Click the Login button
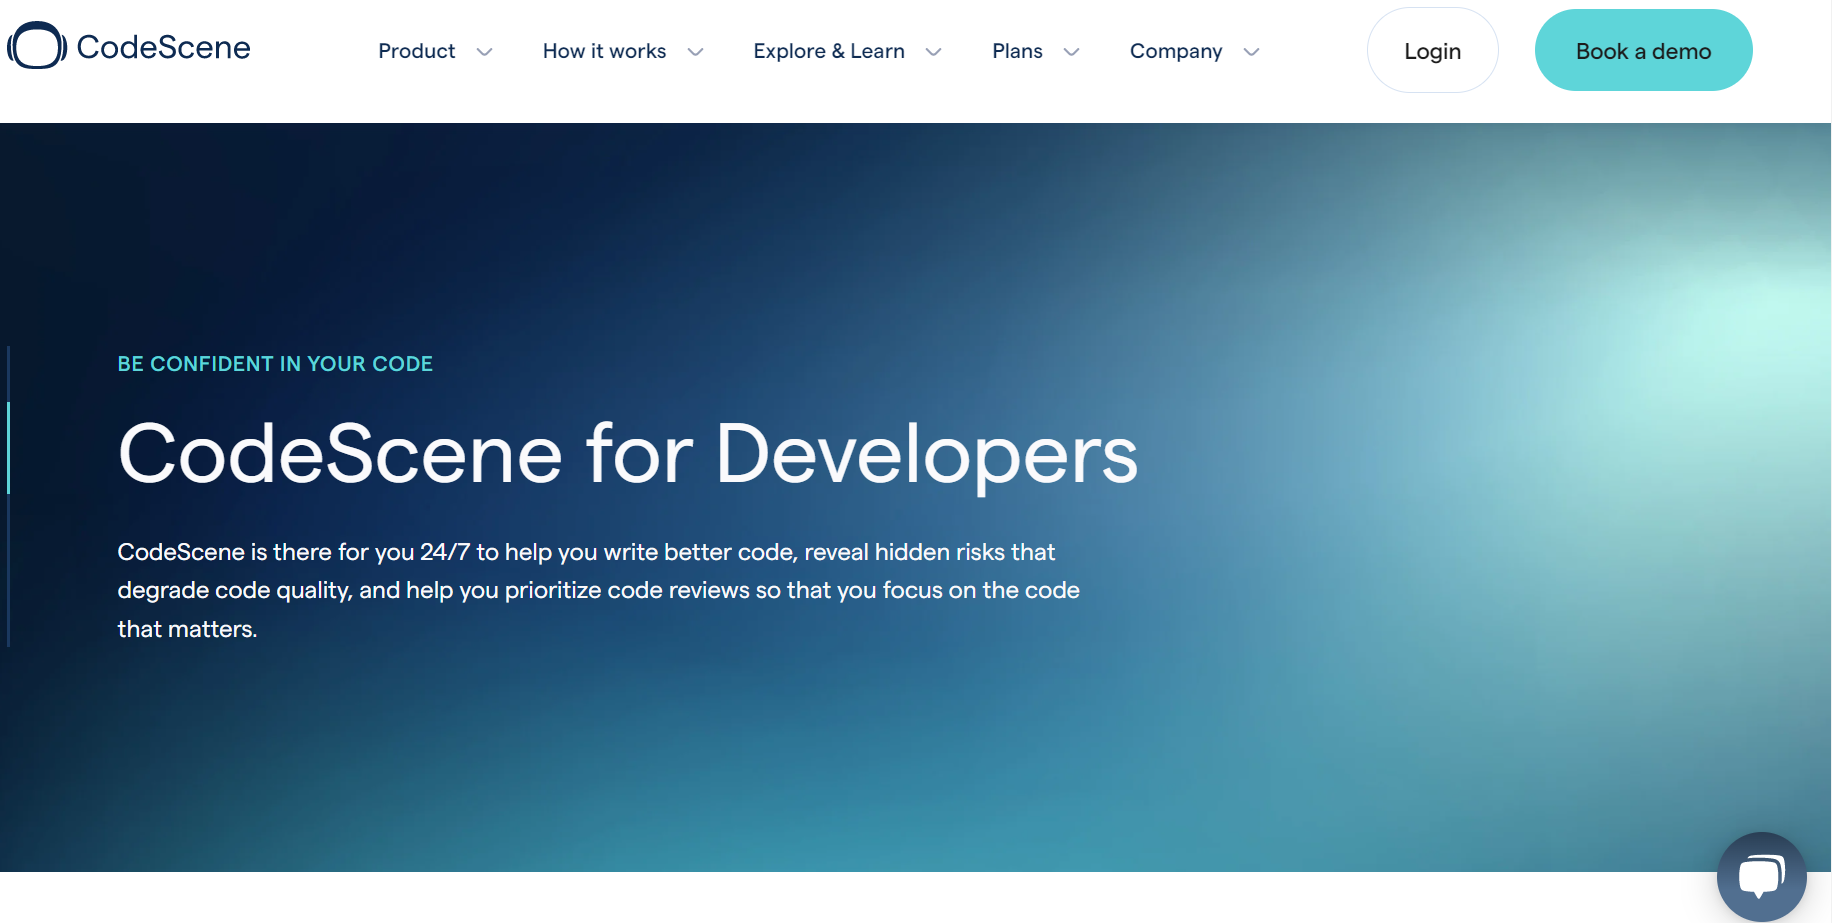The width and height of the screenshot is (1832, 923). point(1432,50)
